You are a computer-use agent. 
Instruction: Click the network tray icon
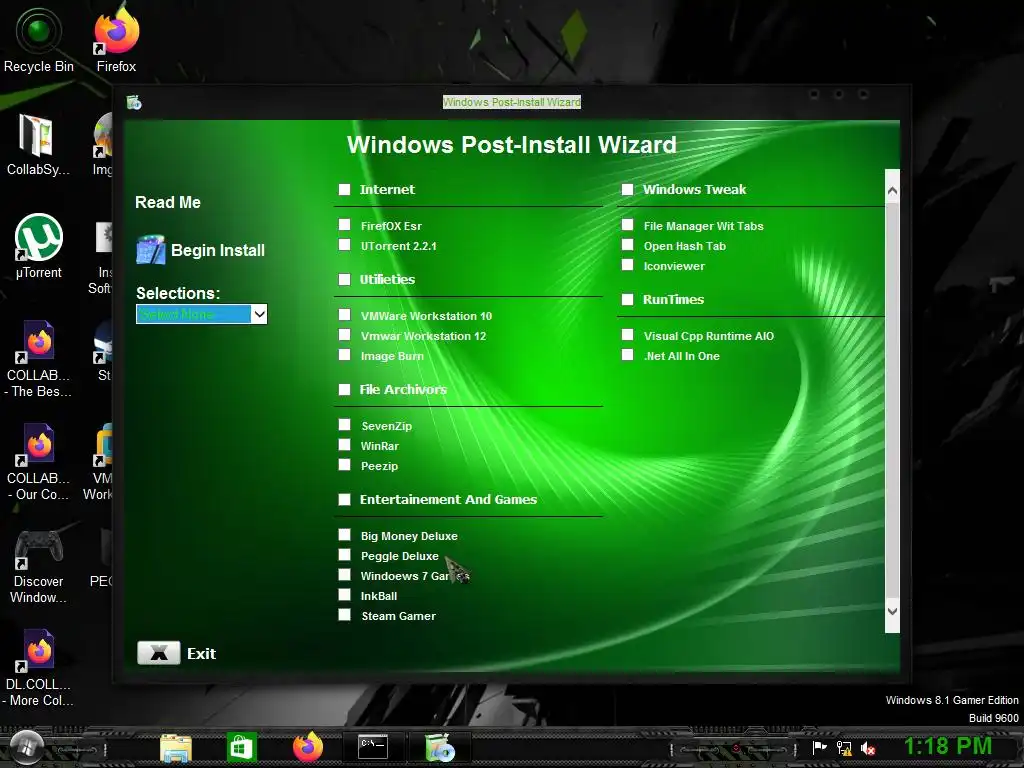point(844,748)
